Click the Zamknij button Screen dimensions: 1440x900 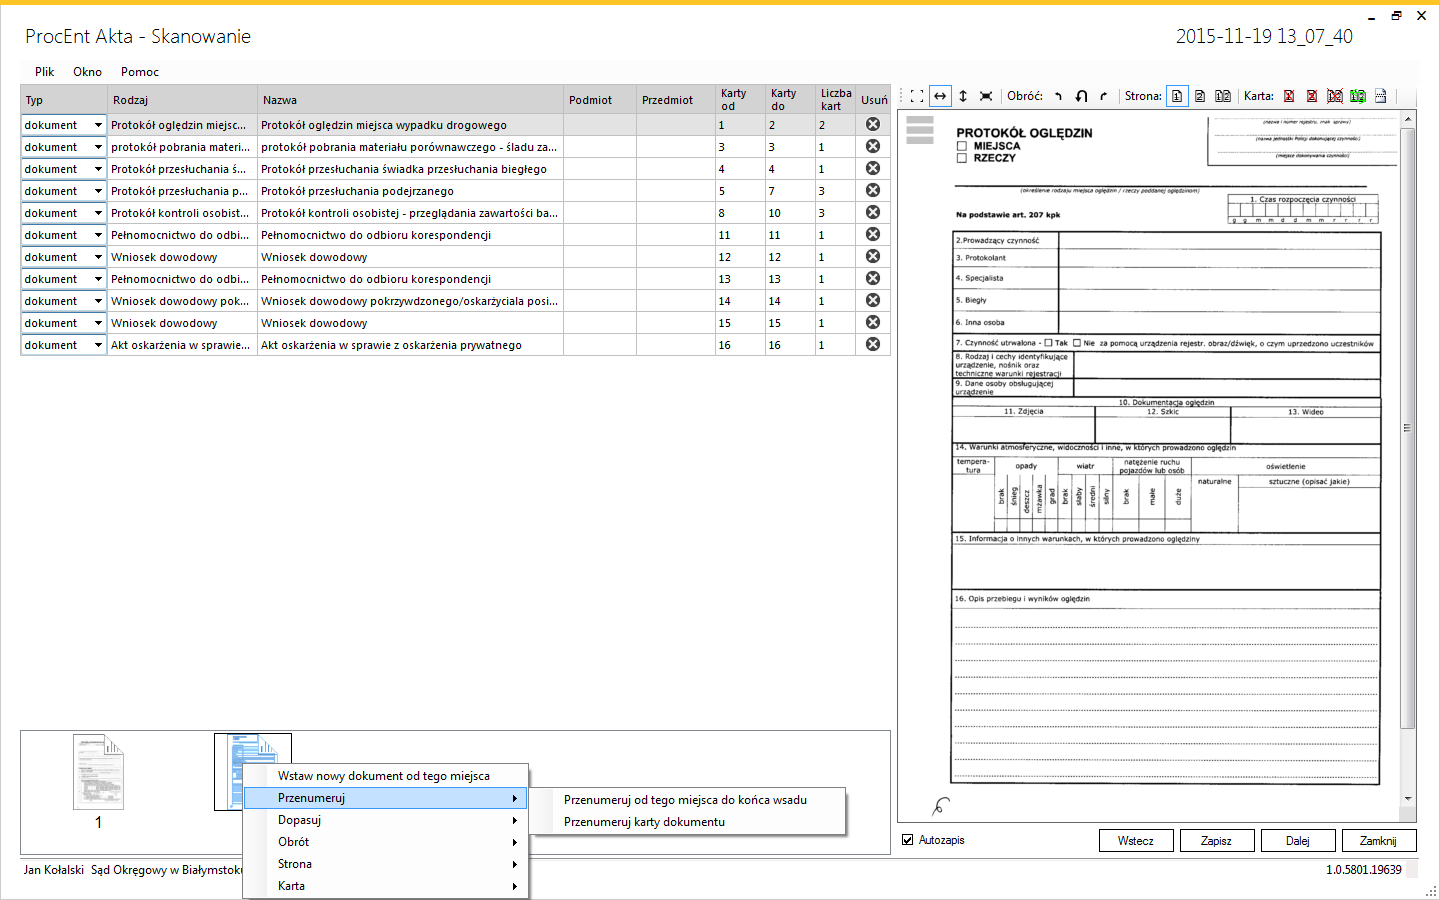(1378, 841)
